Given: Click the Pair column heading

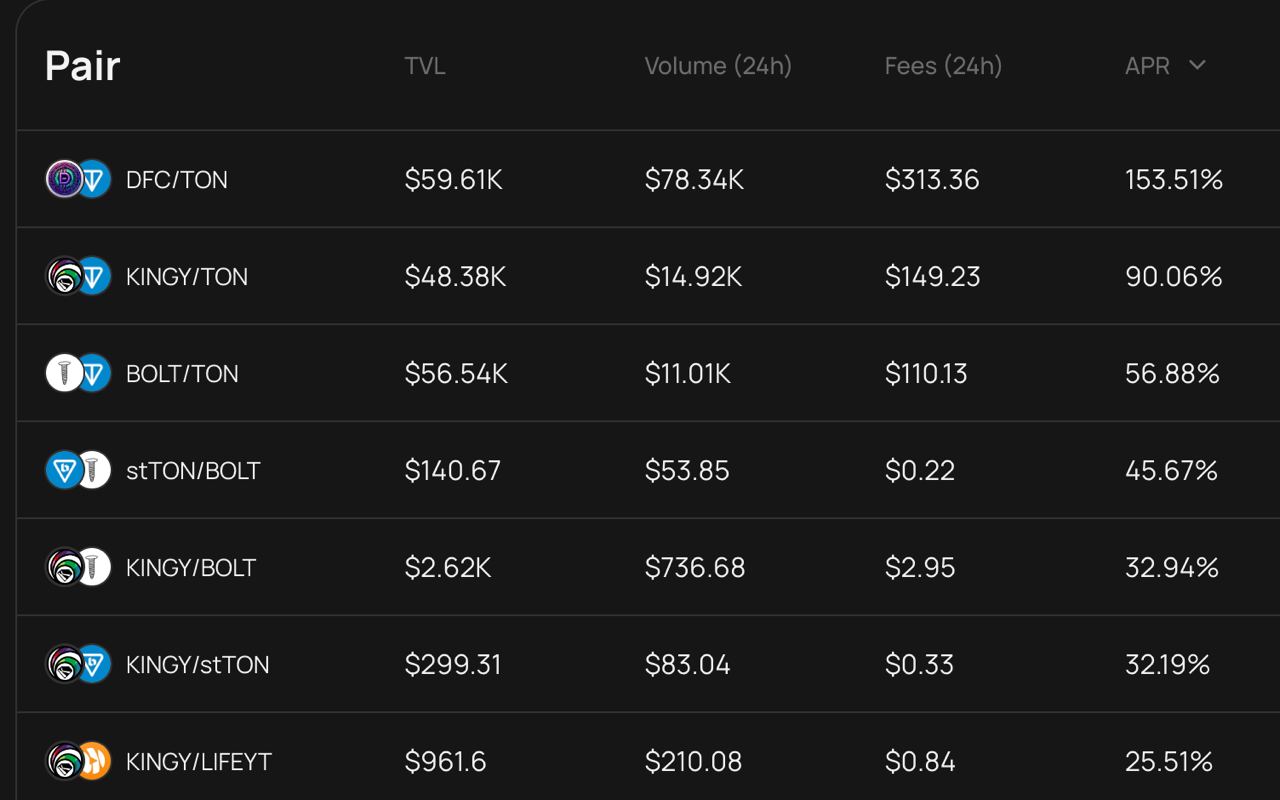Looking at the screenshot, I should coord(82,66).
